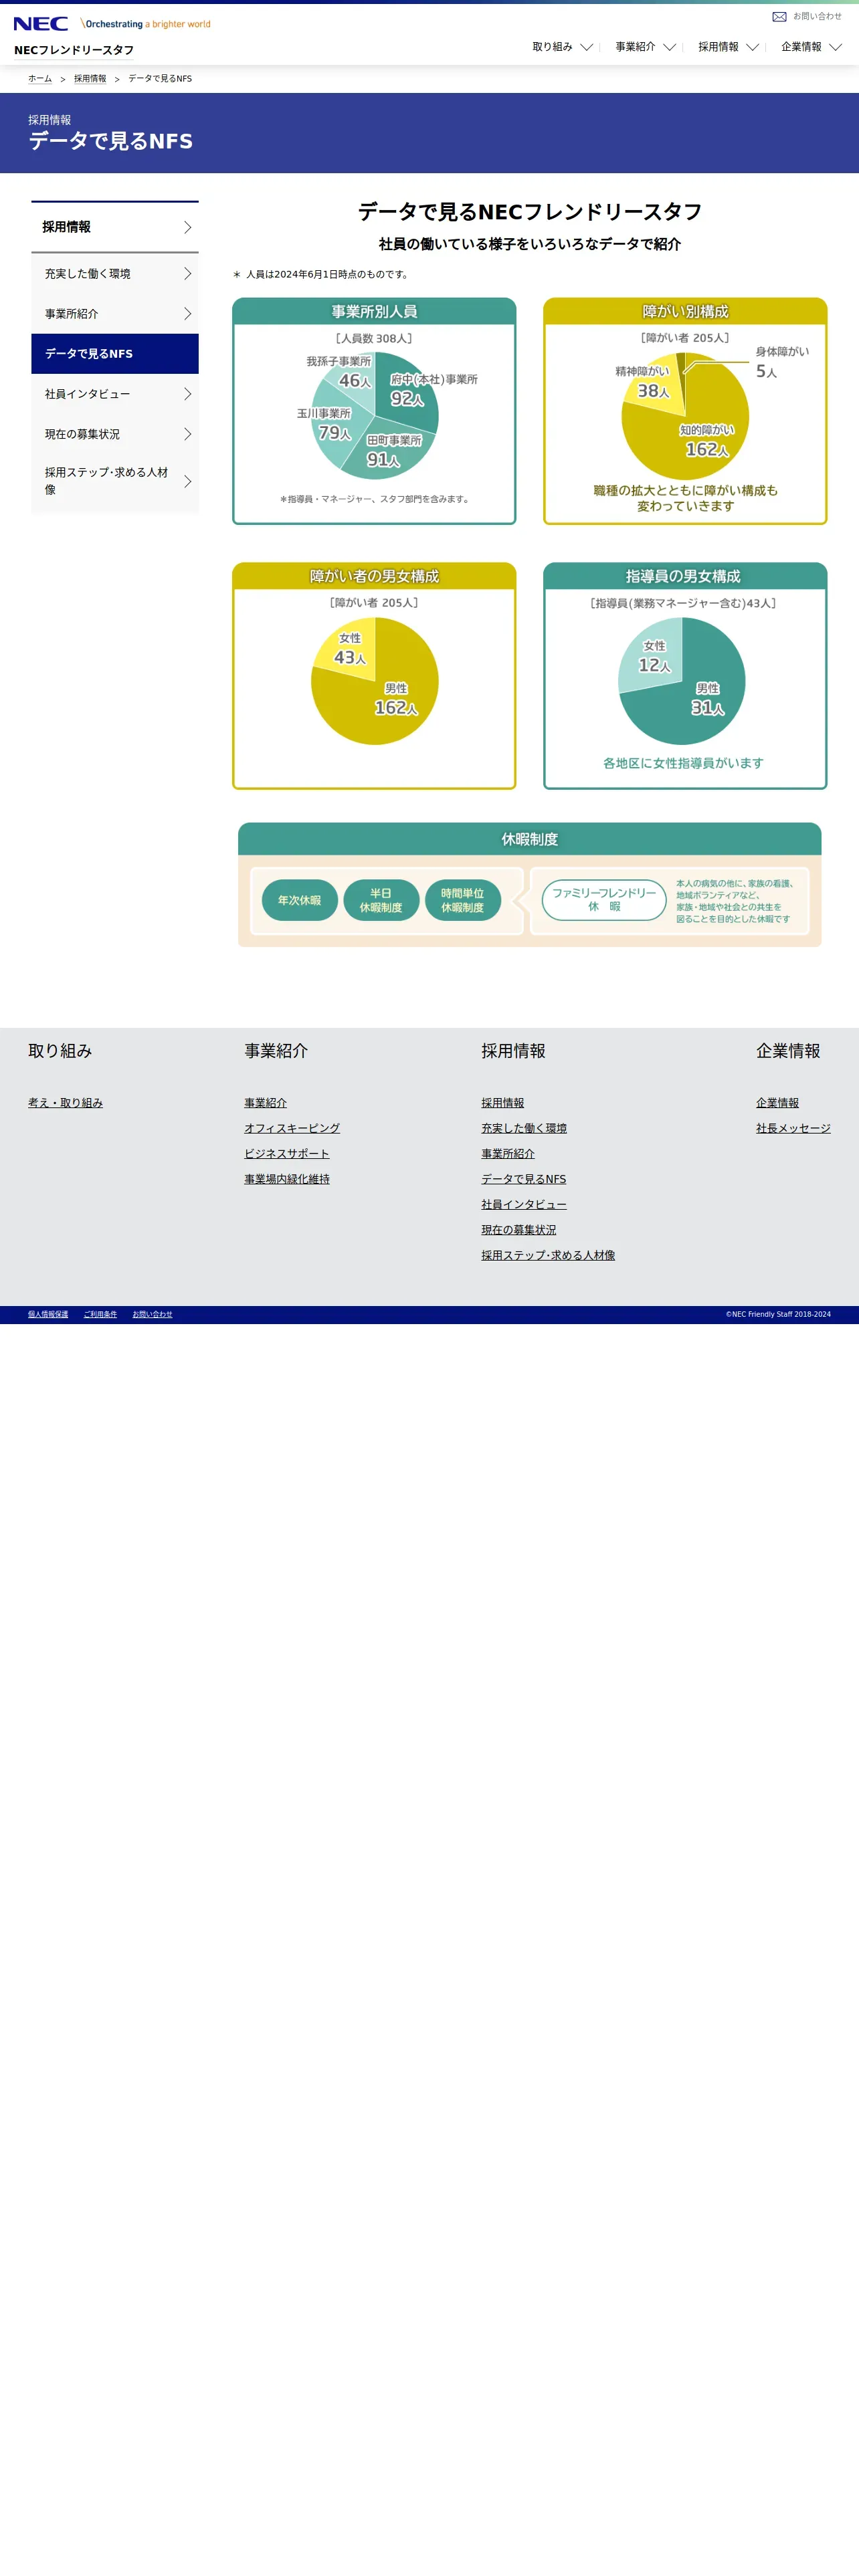The width and height of the screenshot is (859, 2576).
Task: Expand chevron next to 取り組み
Action: pyautogui.click(x=587, y=47)
